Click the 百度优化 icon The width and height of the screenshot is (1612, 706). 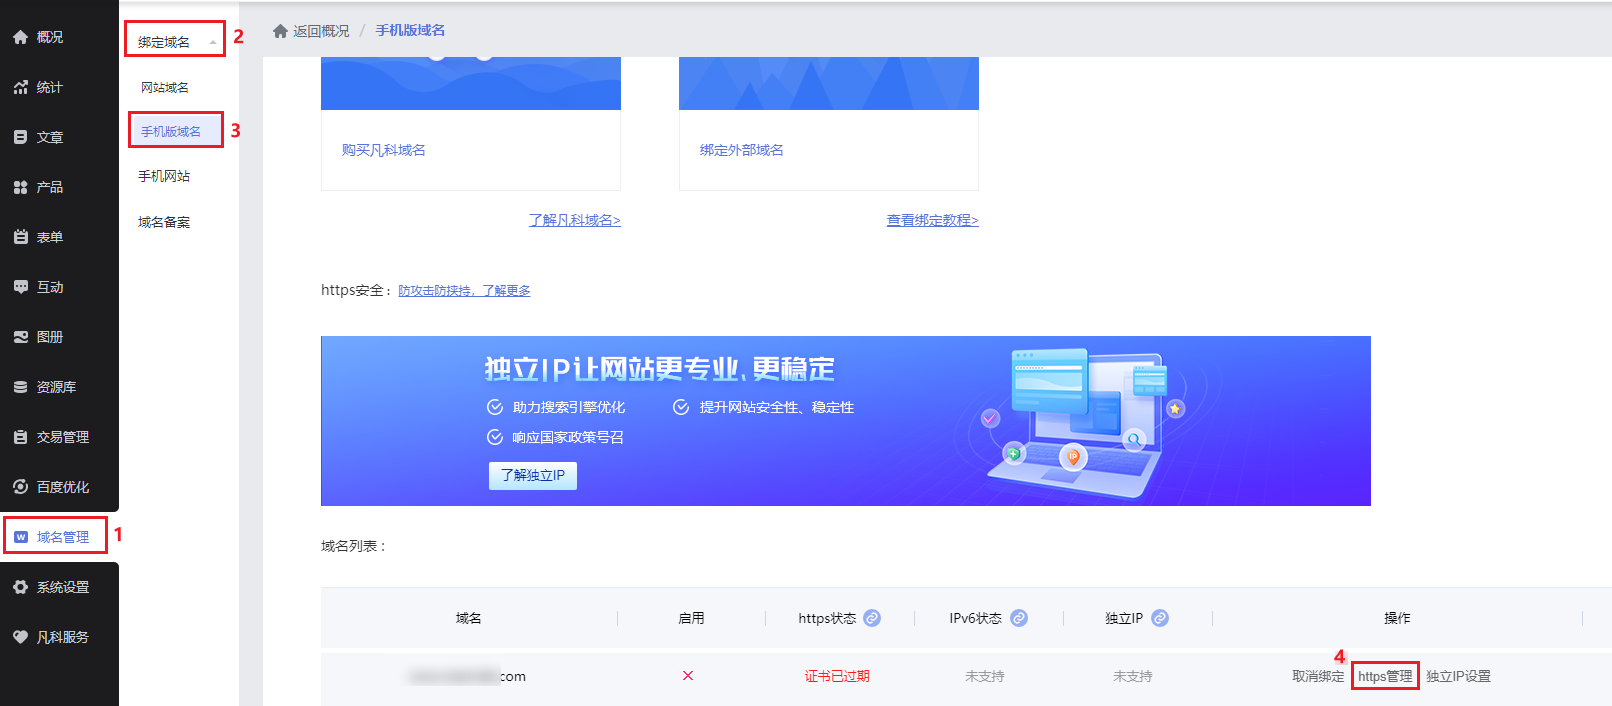tap(20, 487)
